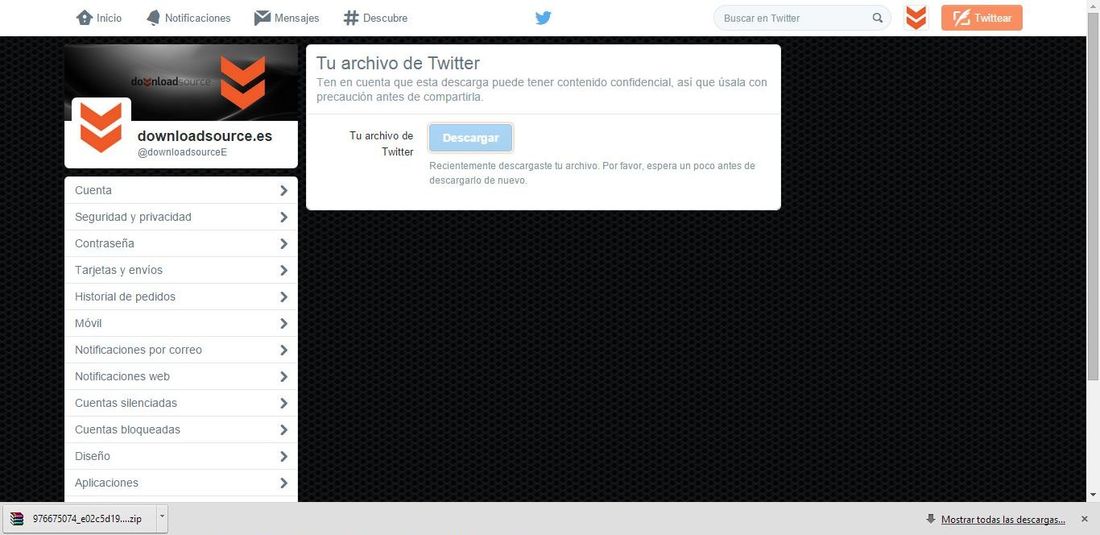Open the profile avatar menu in top bar
Screen dimensions: 1100x535
point(915,18)
